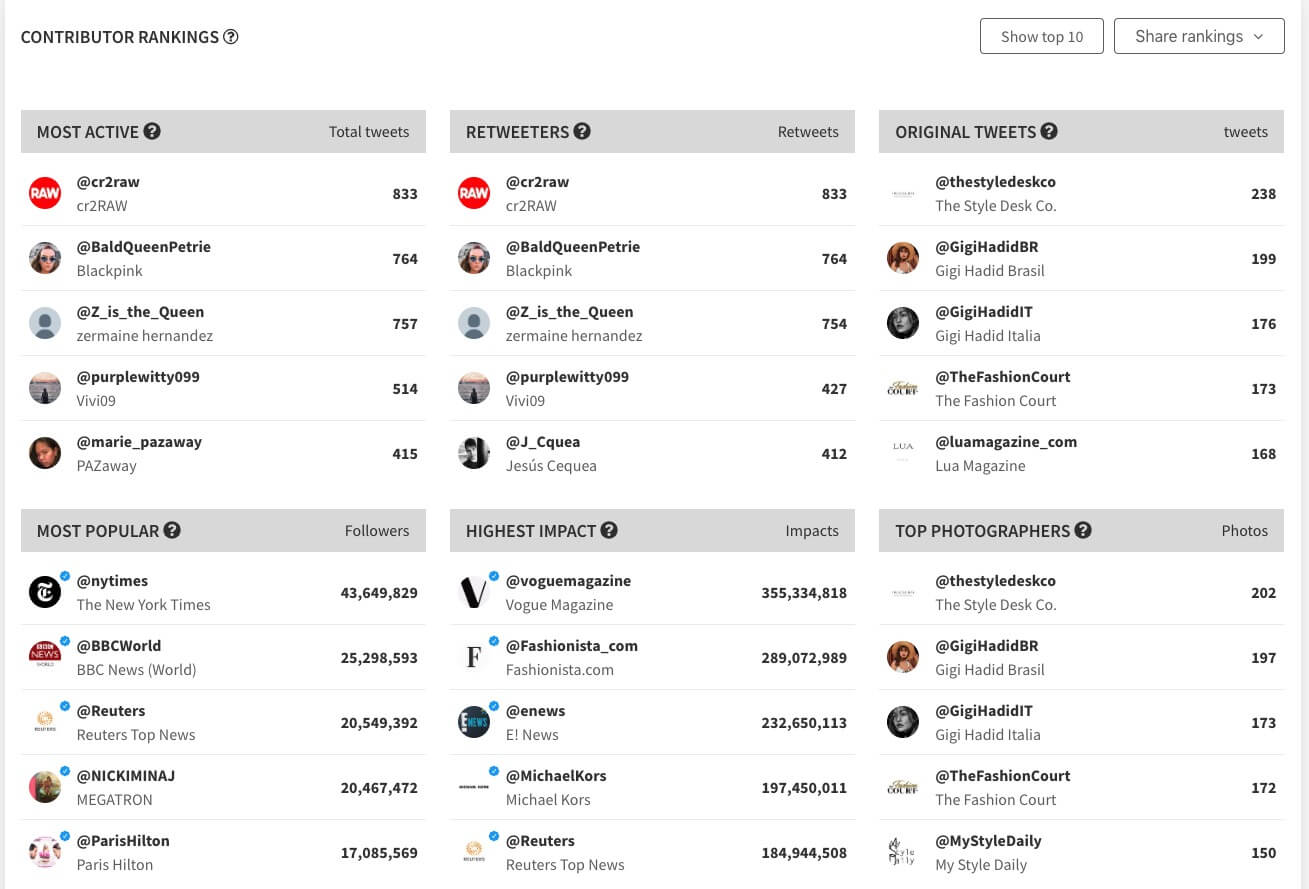Click the Retweeters help icon
The width and height of the screenshot is (1309, 889).
581,130
